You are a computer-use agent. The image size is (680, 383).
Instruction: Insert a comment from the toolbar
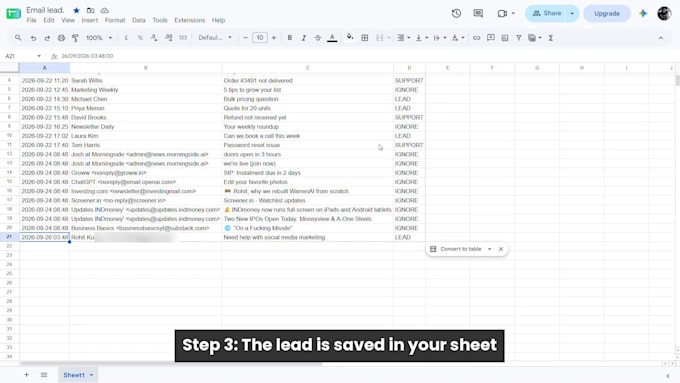coord(490,38)
